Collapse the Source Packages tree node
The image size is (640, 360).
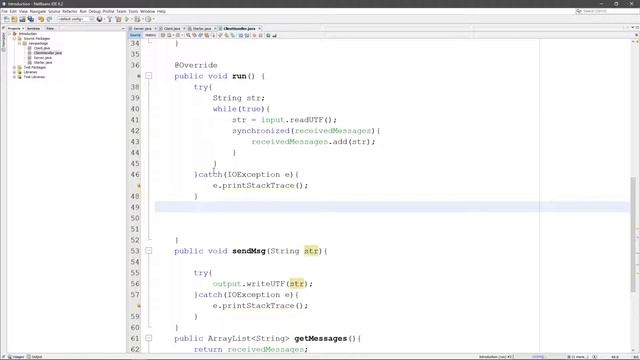[x=14, y=38]
